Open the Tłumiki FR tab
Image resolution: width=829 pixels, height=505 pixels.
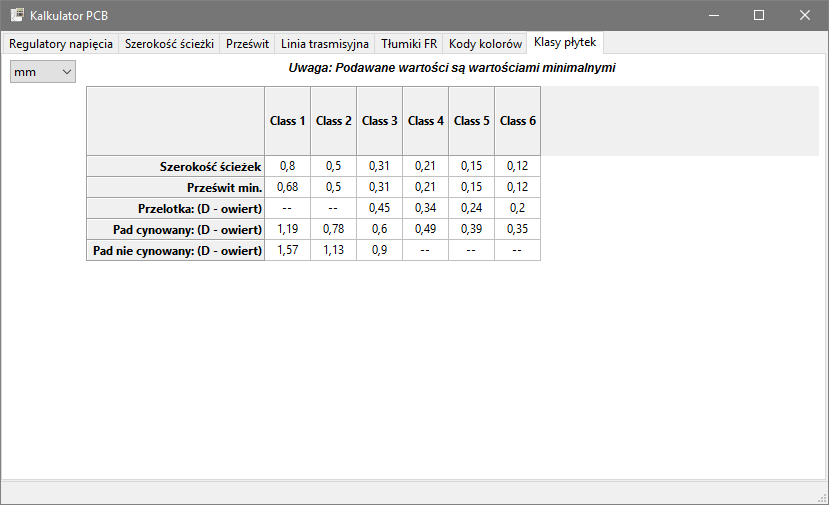(409, 44)
